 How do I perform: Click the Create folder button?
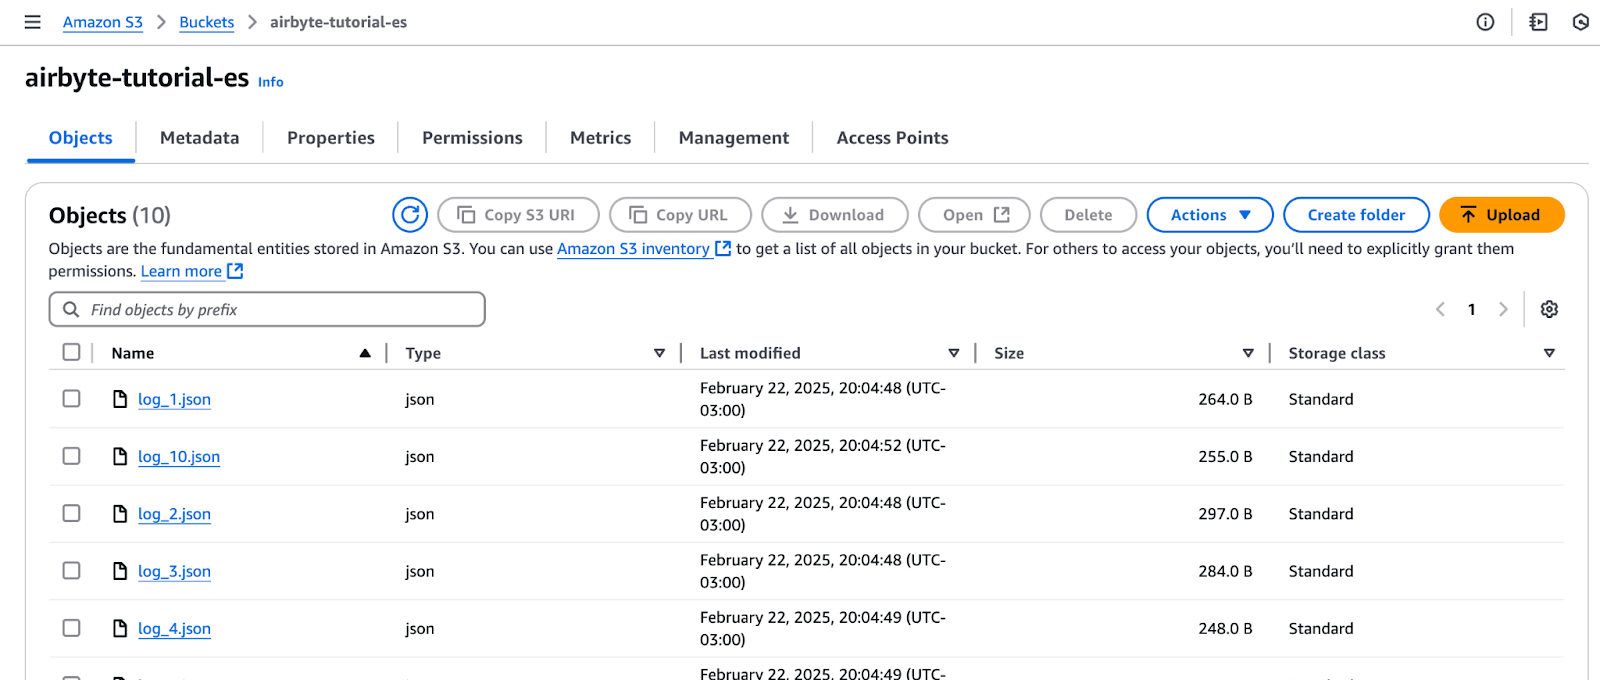click(1355, 215)
